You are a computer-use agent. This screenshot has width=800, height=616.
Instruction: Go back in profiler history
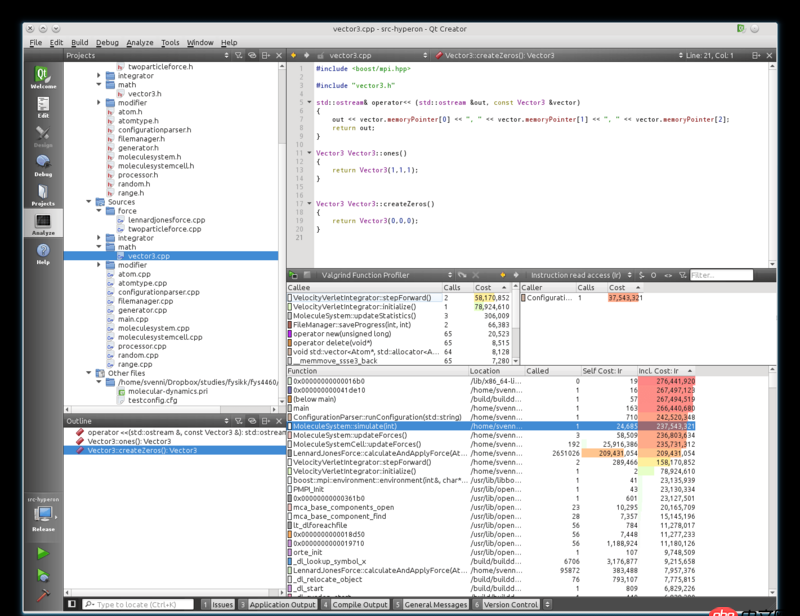(503, 275)
